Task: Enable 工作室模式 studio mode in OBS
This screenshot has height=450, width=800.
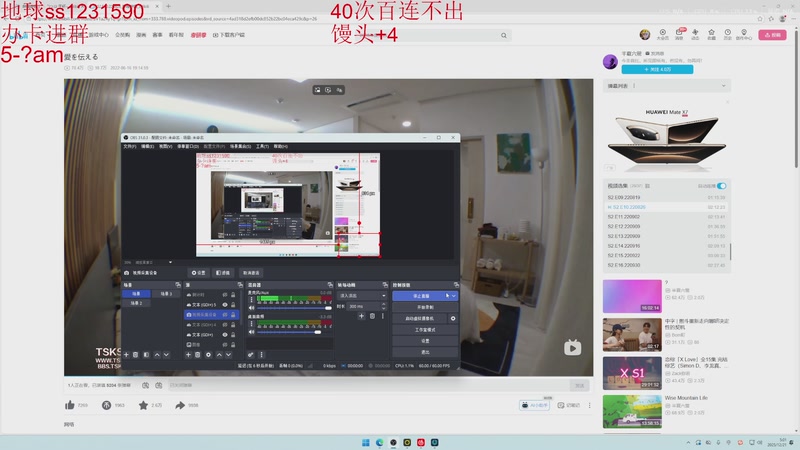Action: coord(425,330)
